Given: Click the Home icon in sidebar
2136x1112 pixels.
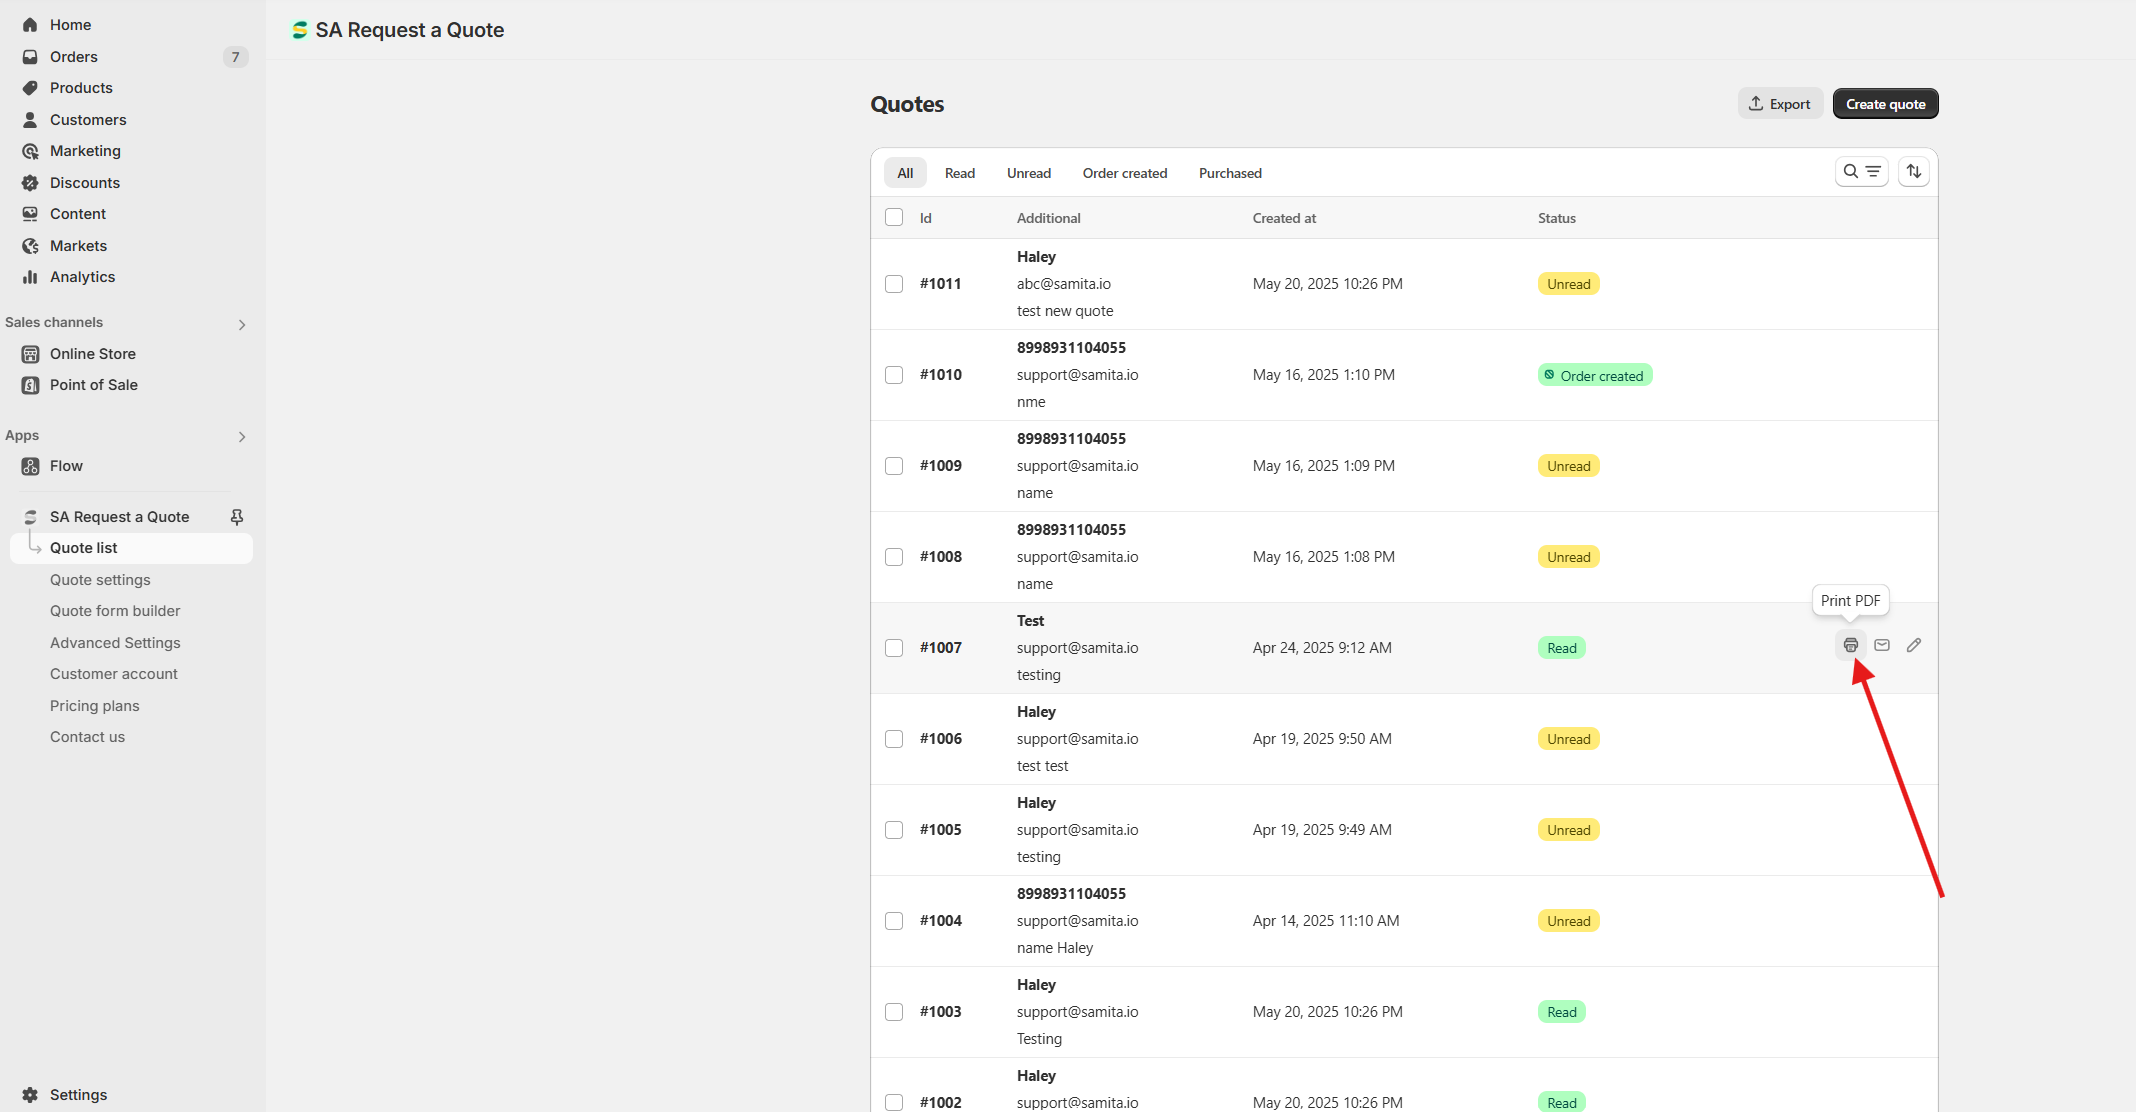Looking at the screenshot, I should point(30,25).
